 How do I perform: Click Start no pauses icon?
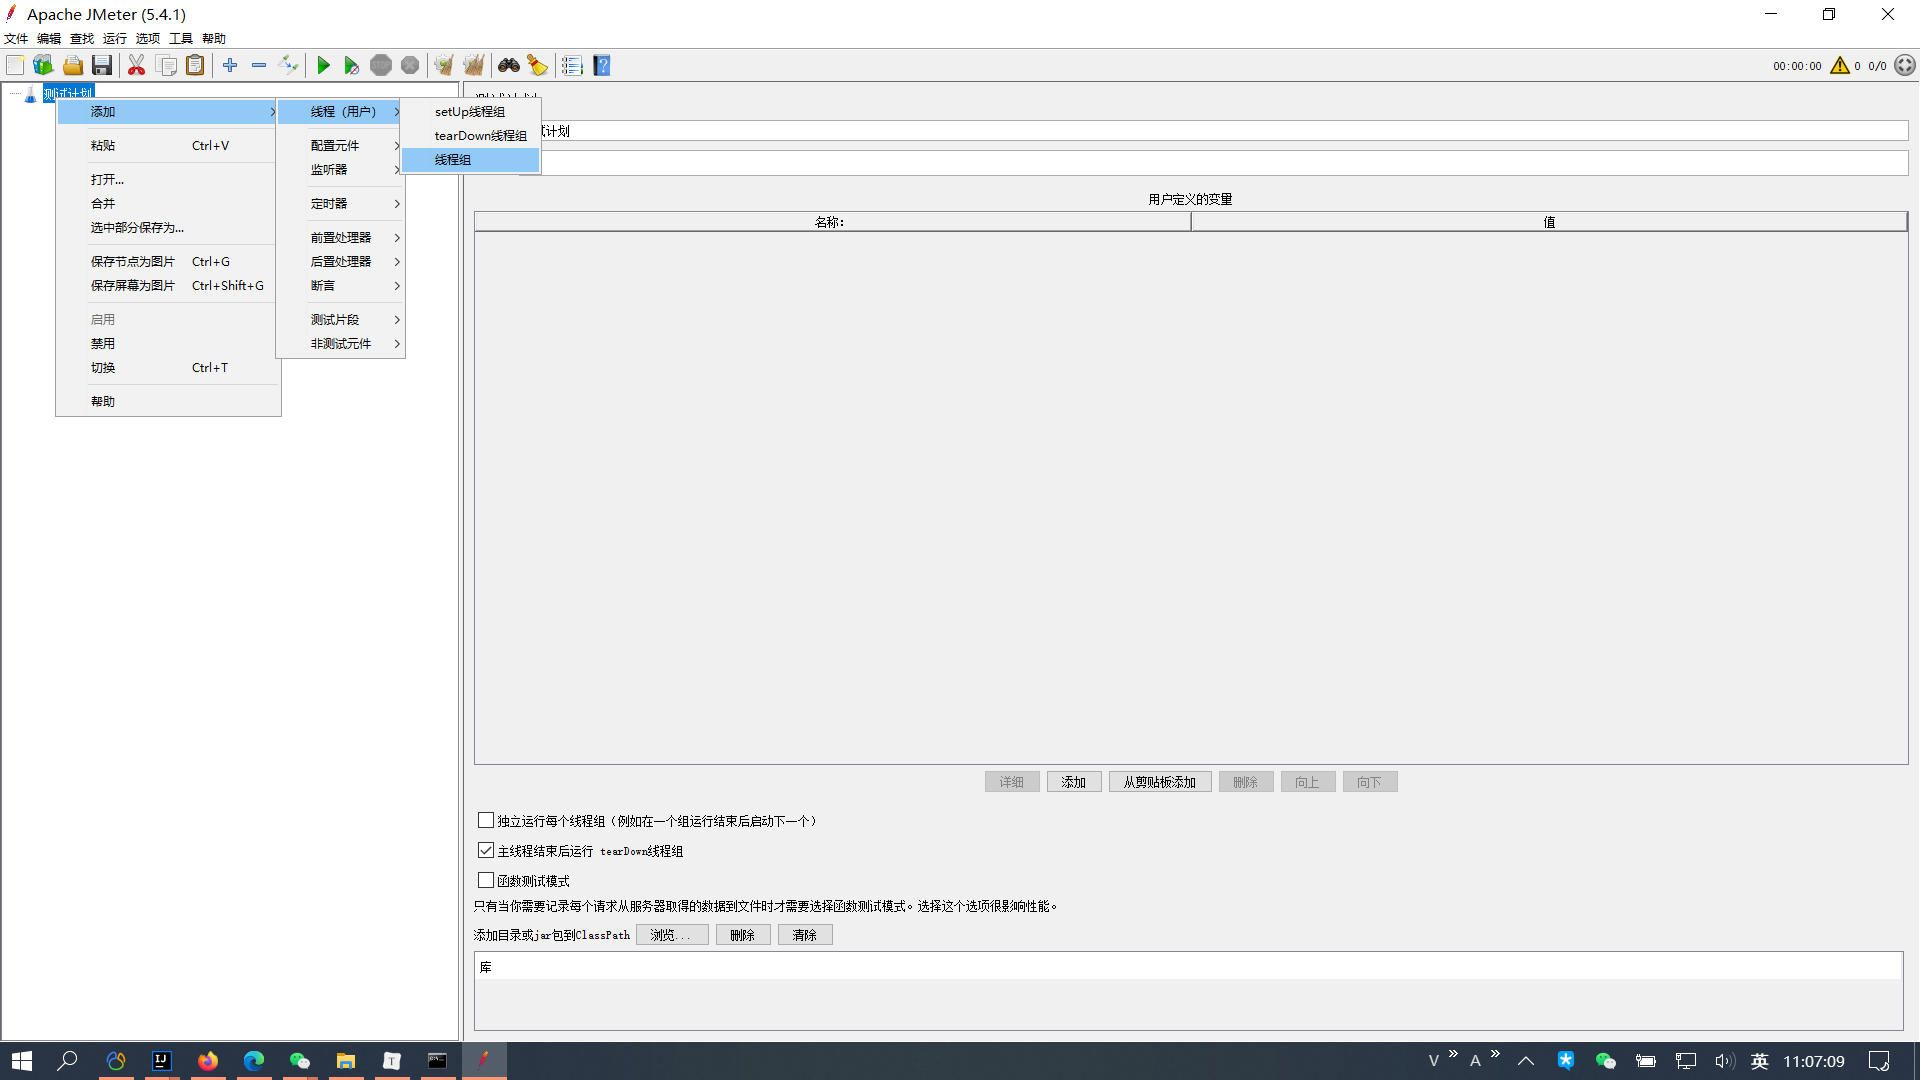[x=352, y=65]
